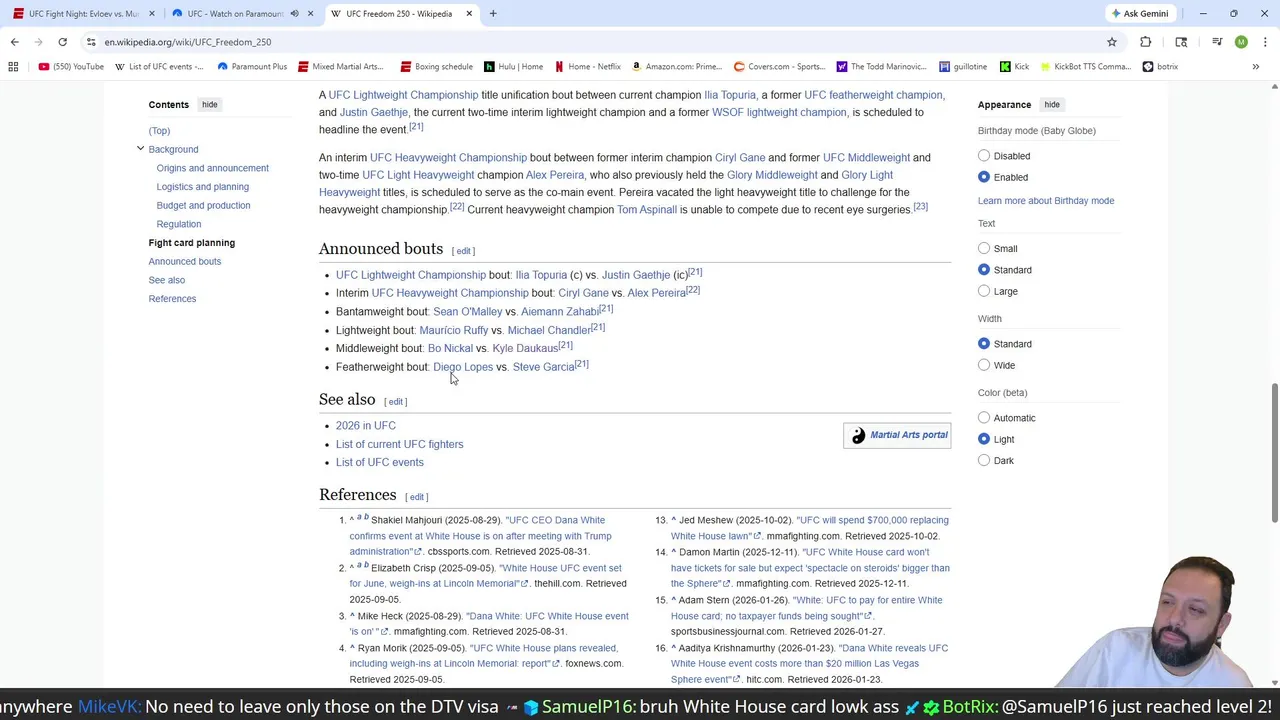Image resolution: width=1280 pixels, height=720 pixels.
Task: Open the List of UFC events bookmark
Action: click(159, 67)
